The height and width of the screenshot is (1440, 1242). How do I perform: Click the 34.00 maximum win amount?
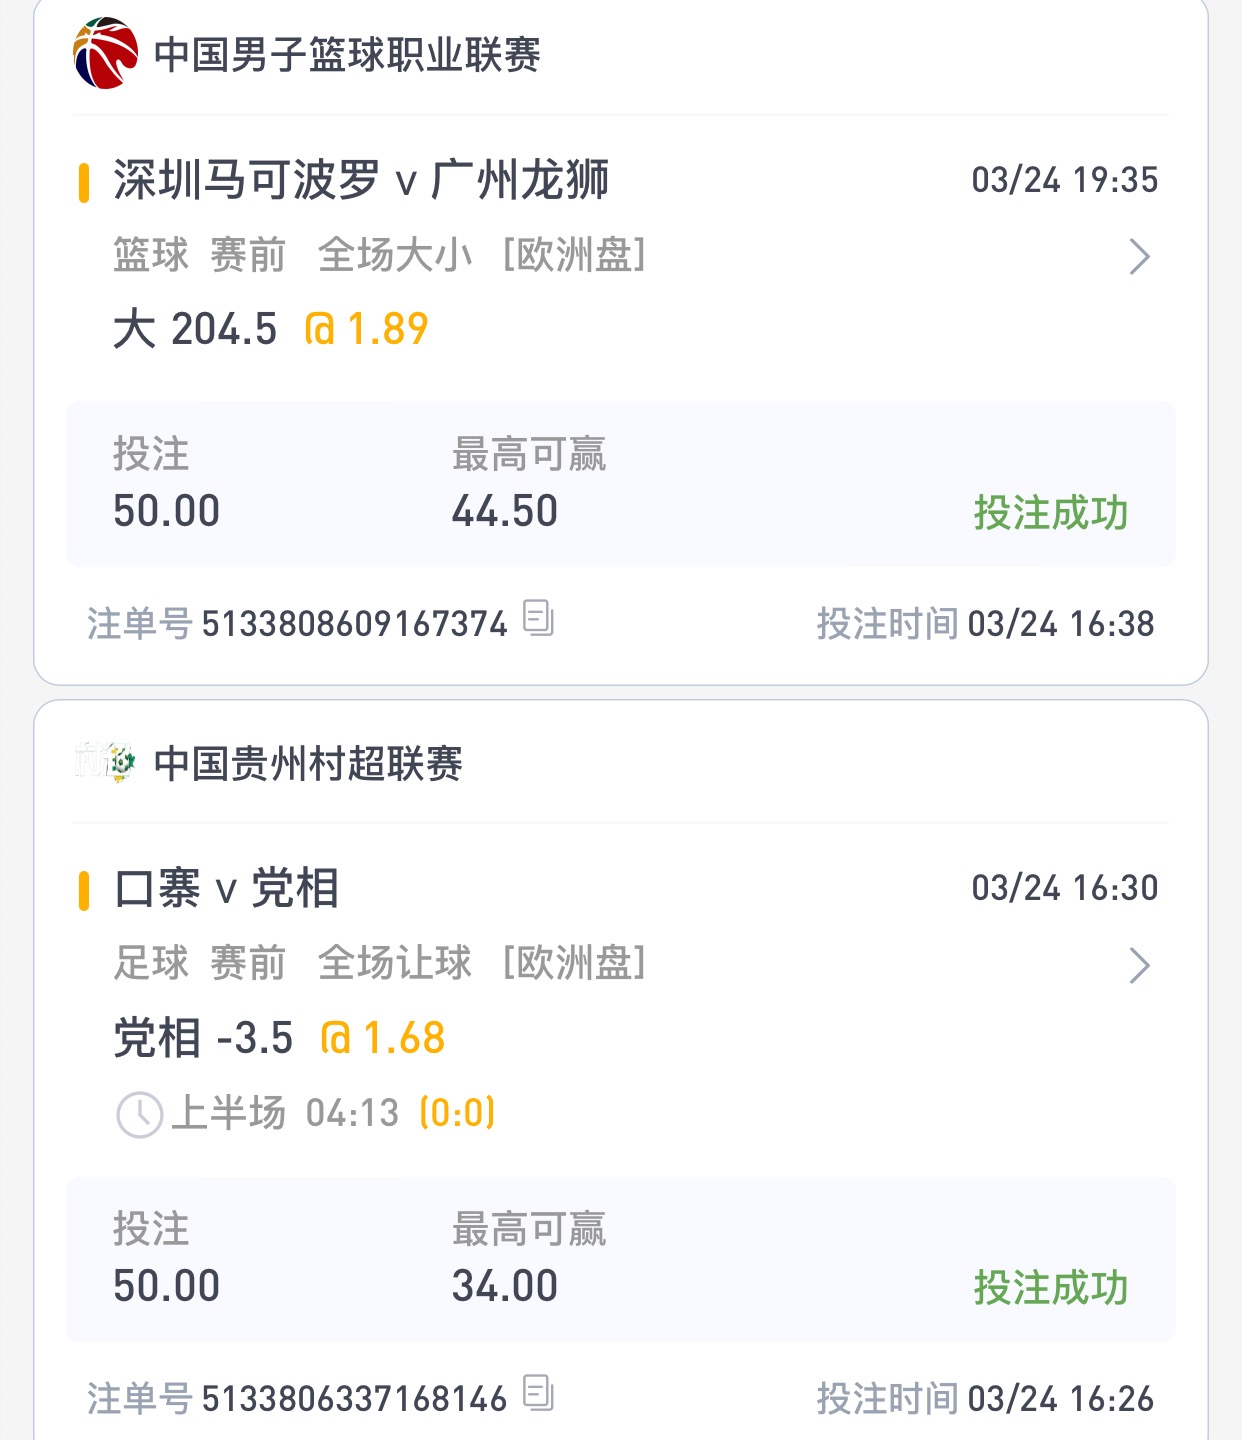(504, 1286)
